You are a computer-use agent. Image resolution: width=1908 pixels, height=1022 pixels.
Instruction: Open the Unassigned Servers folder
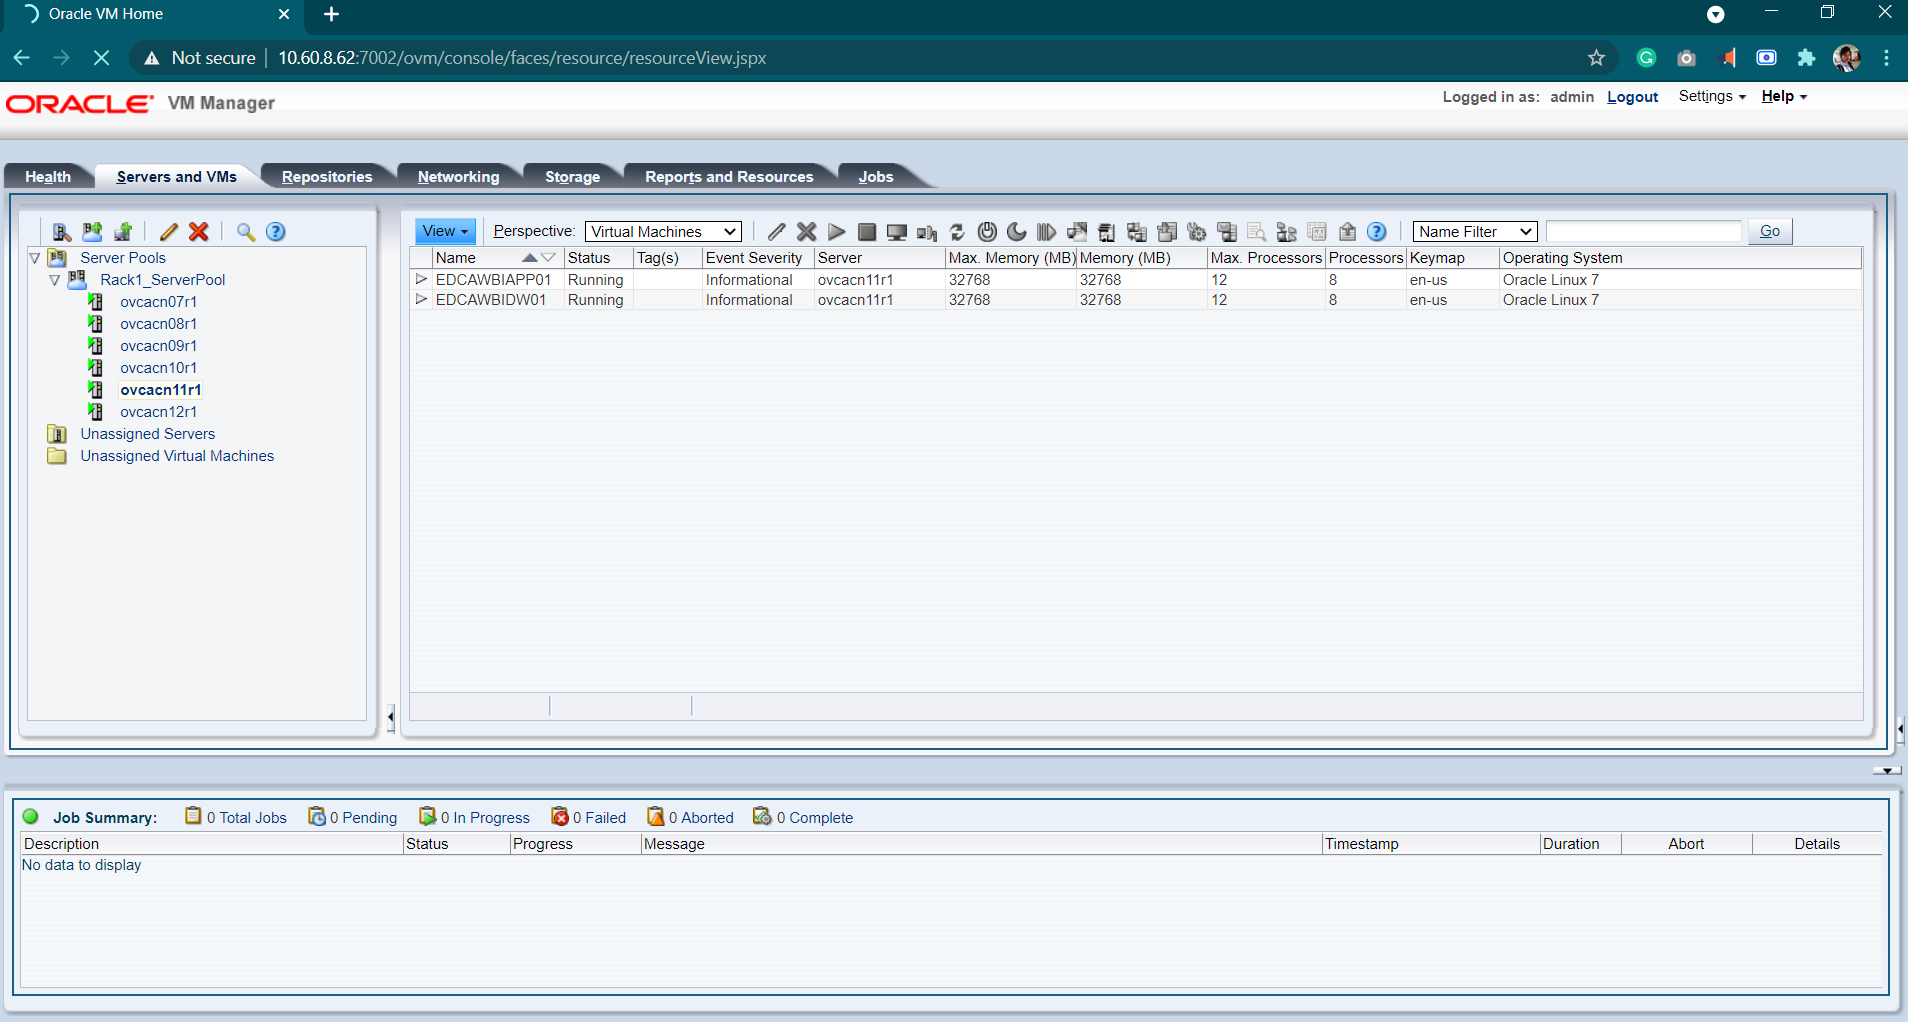tap(148, 434)
